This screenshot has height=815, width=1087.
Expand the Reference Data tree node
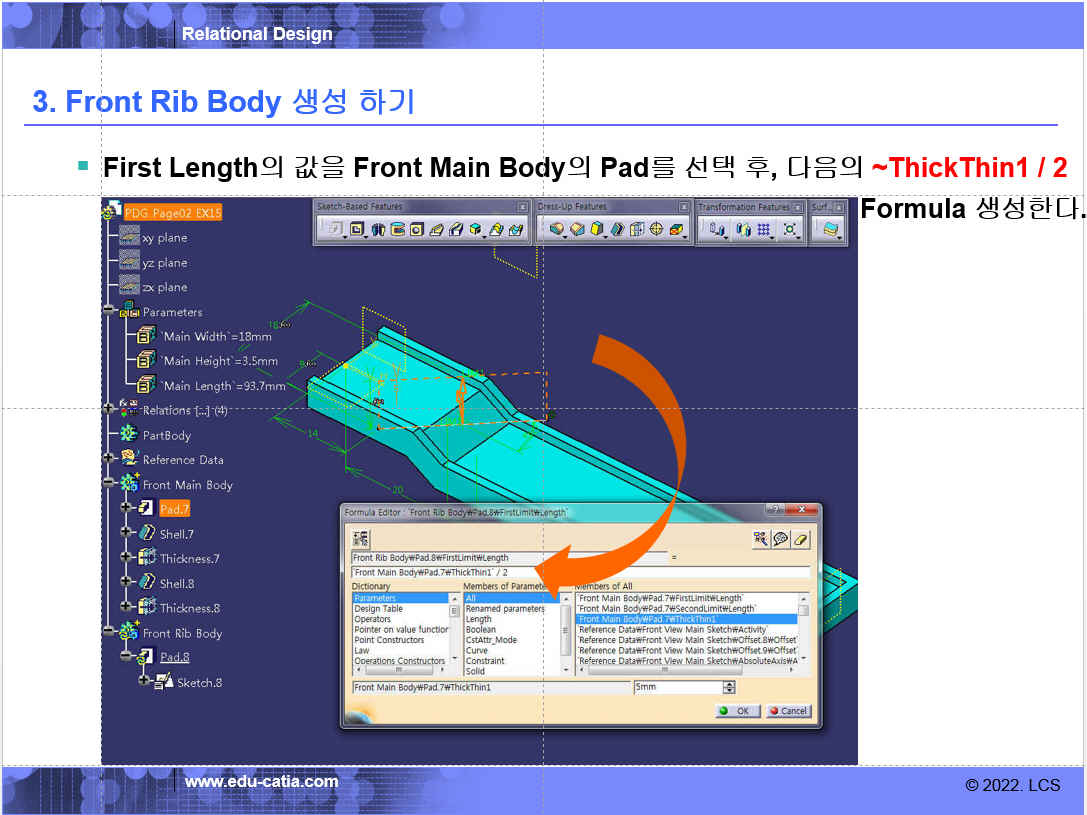click(x=108, y=459)
